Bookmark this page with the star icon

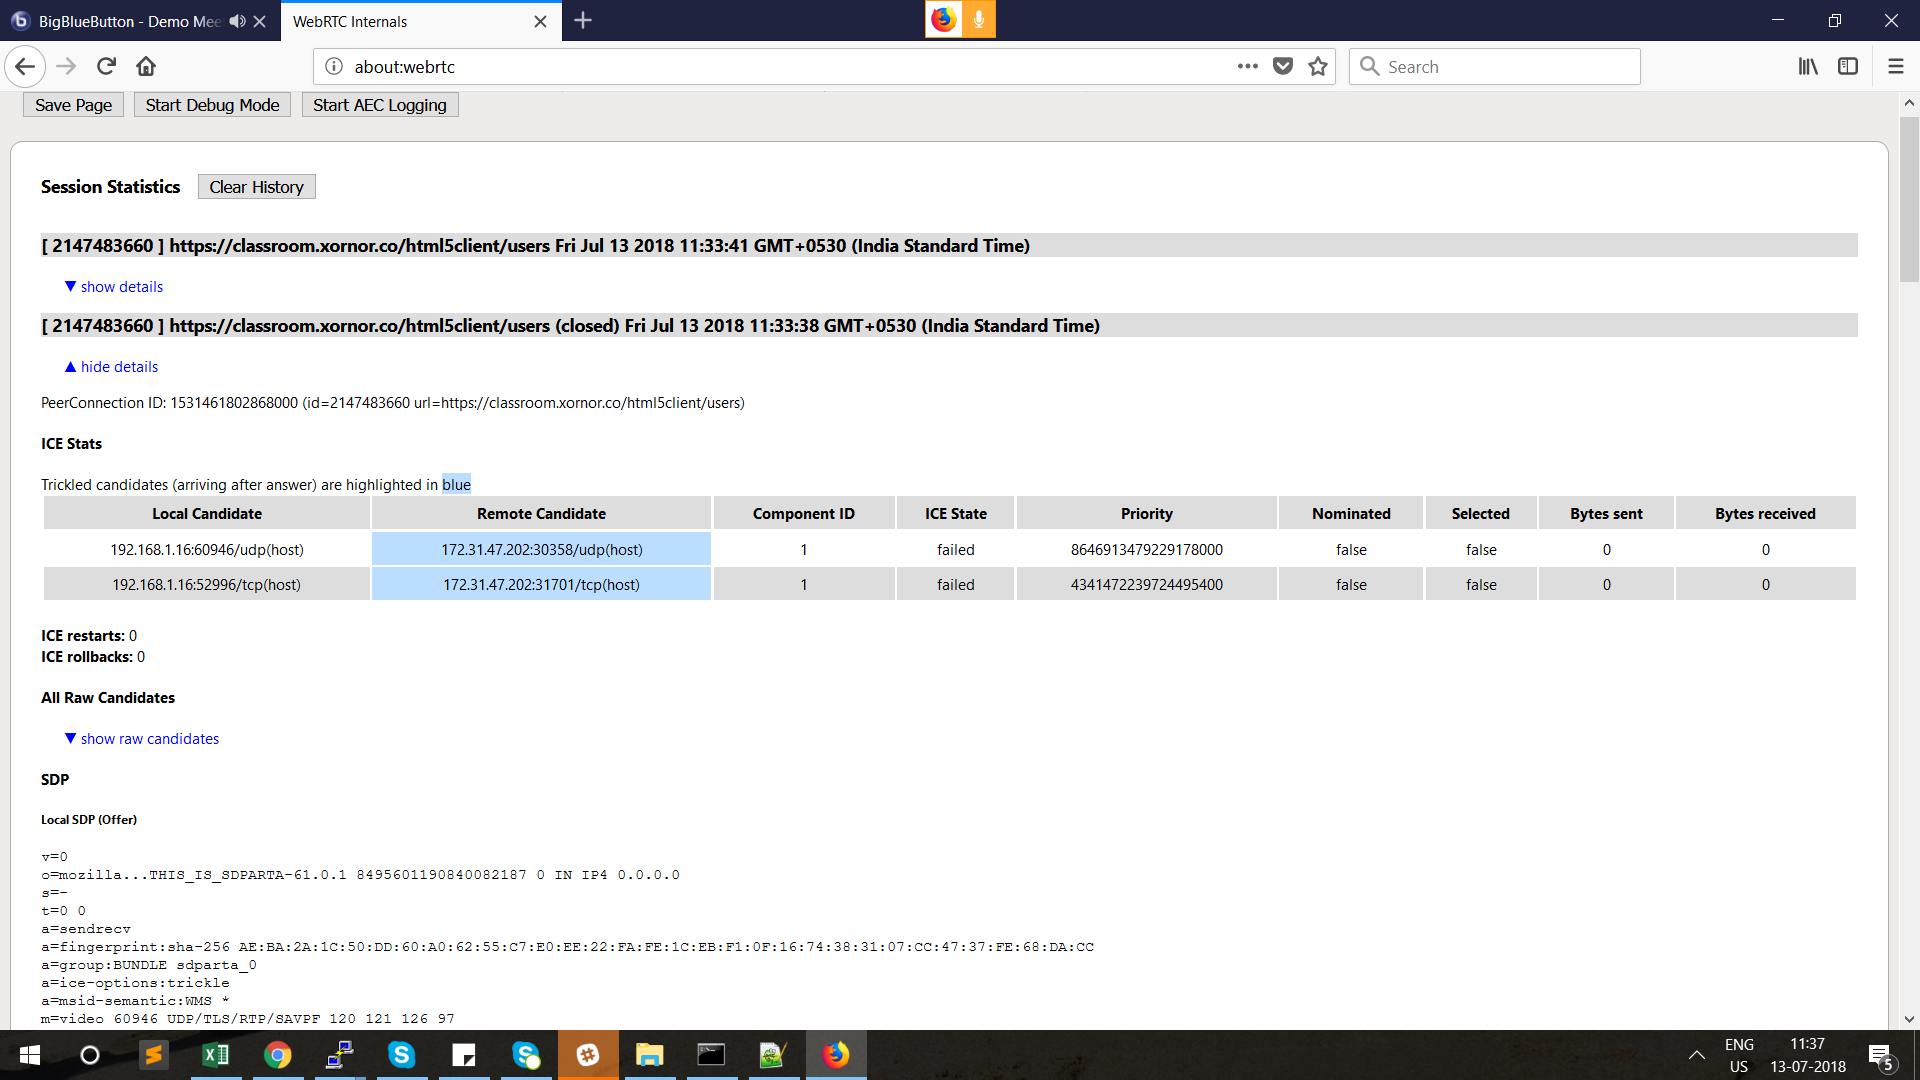point(1318,66)
